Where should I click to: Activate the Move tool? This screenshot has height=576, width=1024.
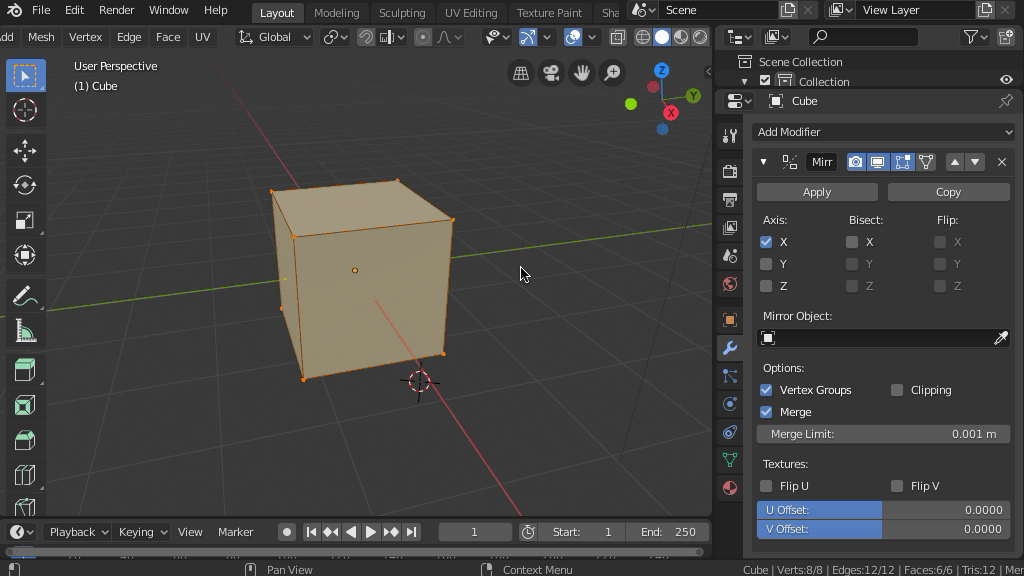[x=25, y=150]
